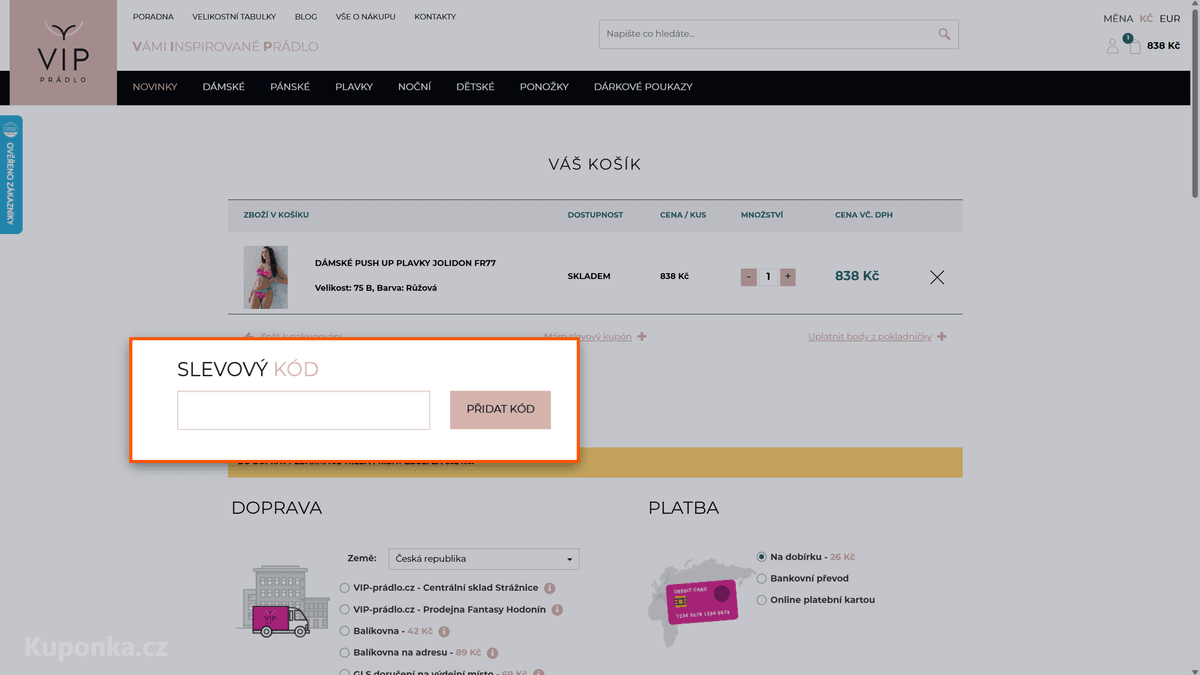Go to PORADNA link
The width and height of the screenshot is (1200, 675).
pos(153,17)
